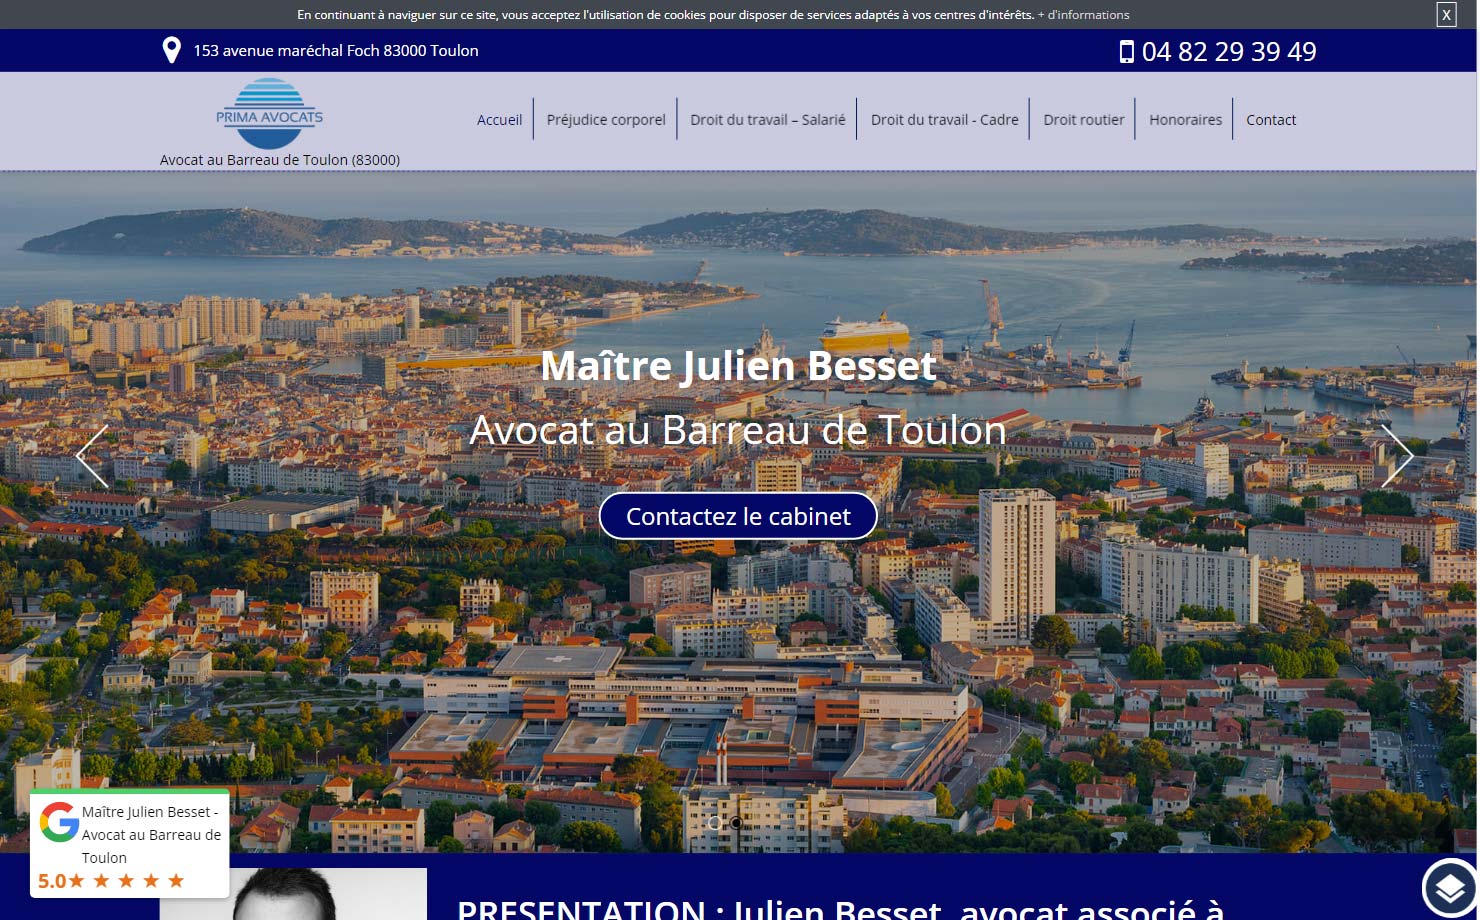1480x920 pixels.
Task: Open the Honoraires page
Action: click(x=1185, y=120)
